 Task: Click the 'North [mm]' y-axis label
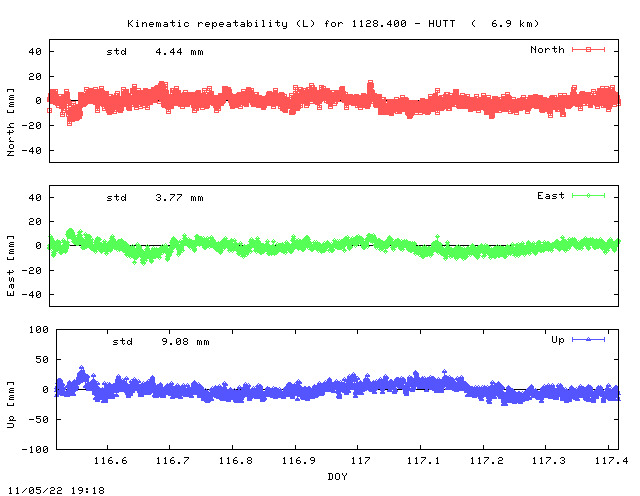click(x=11, y=122)
